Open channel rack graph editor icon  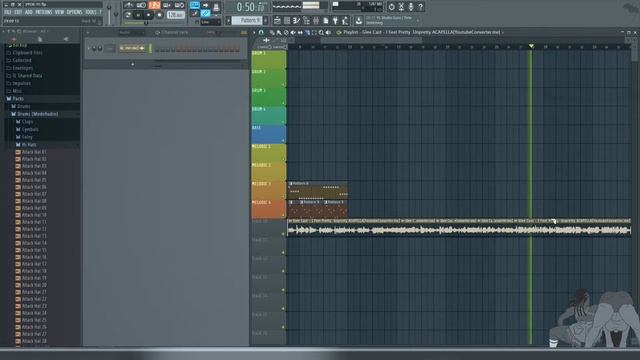[x=244, y=32]
